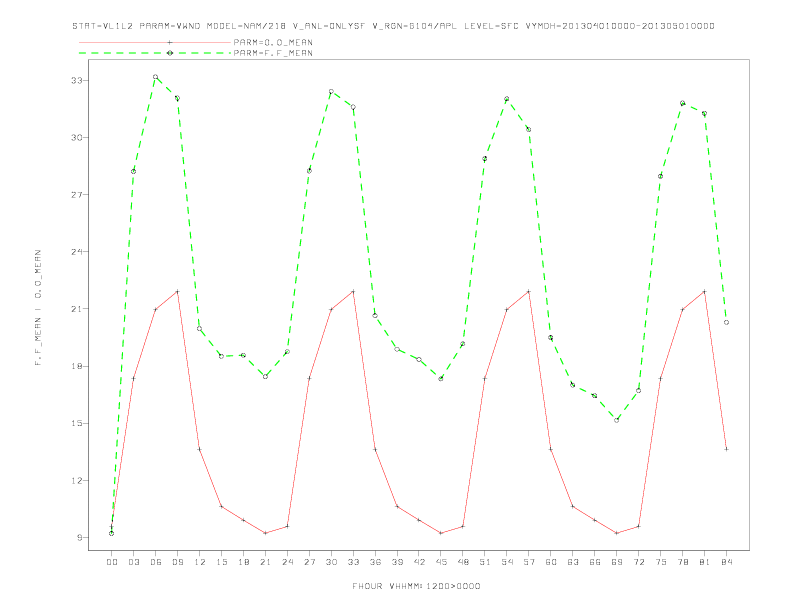
Task: Click the green F_MEAN peak marker at hour 06
Action: click(156, 77)
